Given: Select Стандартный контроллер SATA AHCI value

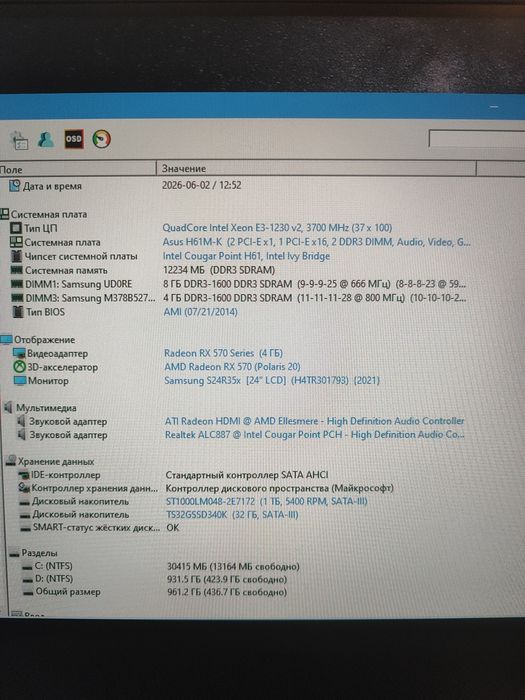Looking at the screenshot, I should coord(247,475).
